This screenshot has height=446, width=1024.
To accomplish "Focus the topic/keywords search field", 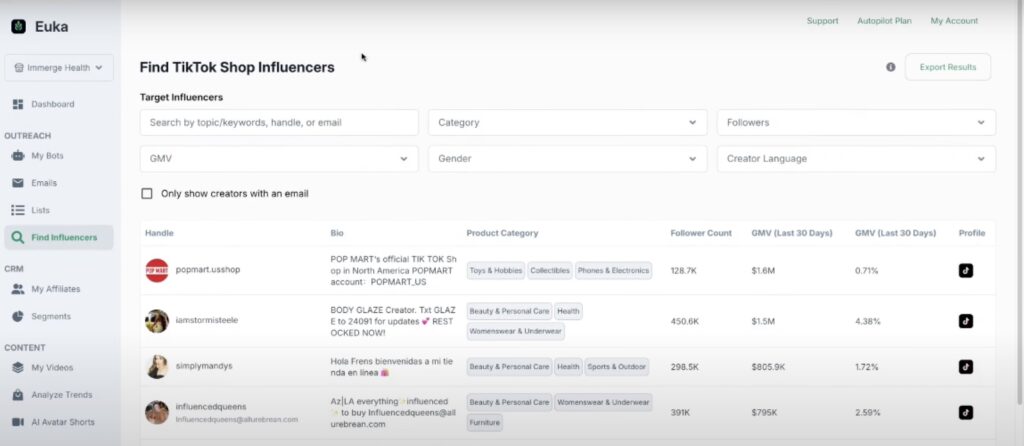I will coord(279,123).
